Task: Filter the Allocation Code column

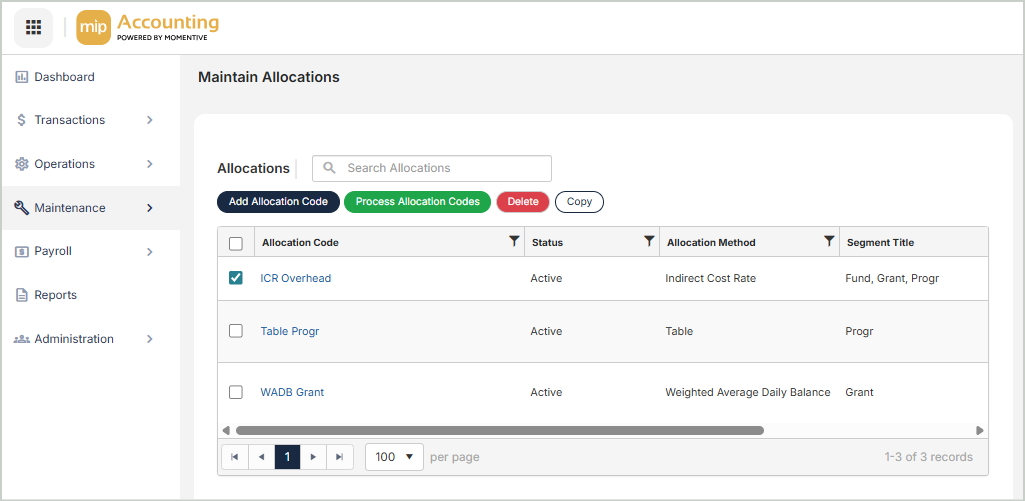Action: [514, 241]
